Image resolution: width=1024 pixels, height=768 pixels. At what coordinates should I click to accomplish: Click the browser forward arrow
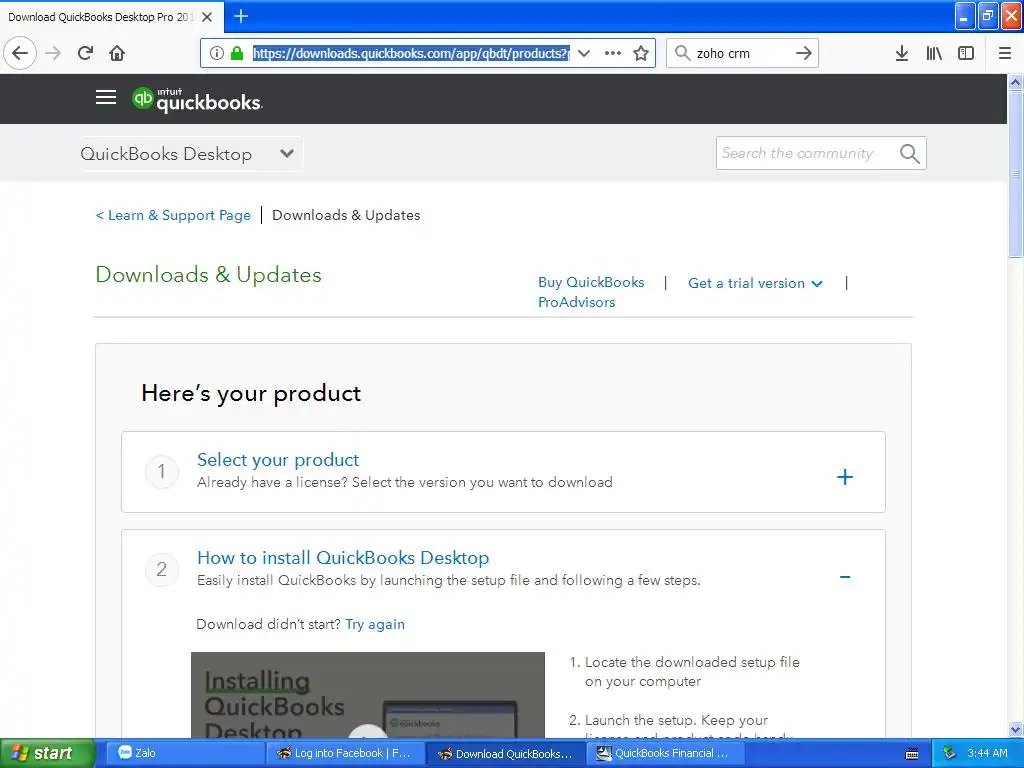pos(54,53)
